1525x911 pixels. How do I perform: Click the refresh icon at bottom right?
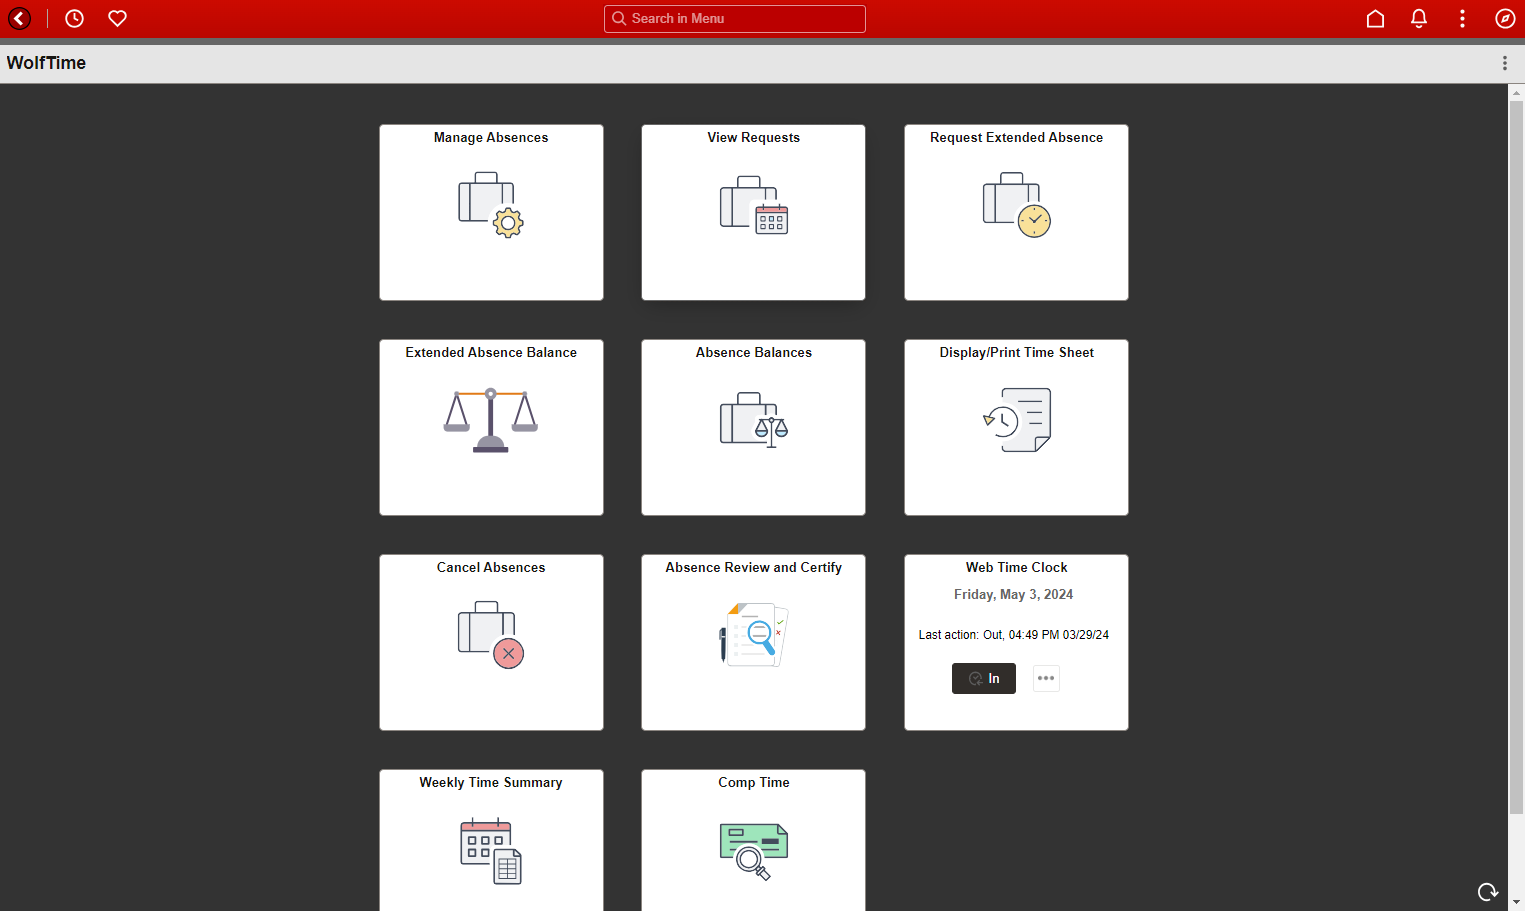click(1488, 891)
